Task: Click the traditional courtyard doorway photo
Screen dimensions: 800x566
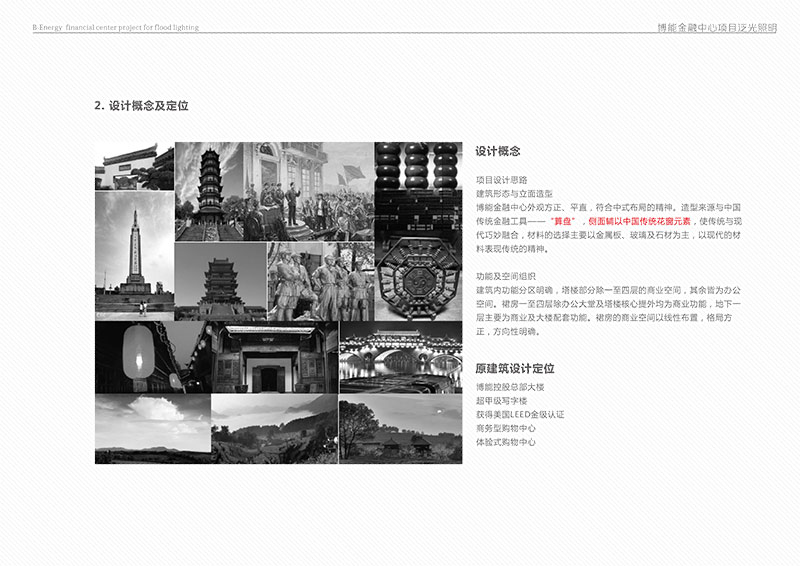Action: pyautogui.click(x=273, y=357)
